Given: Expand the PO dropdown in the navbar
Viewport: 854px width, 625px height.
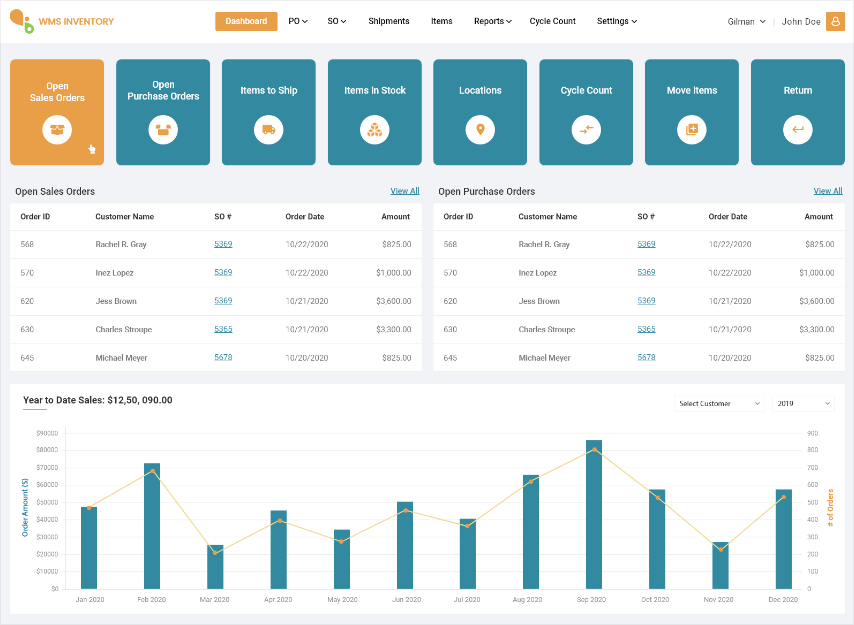Looking at the screenshot, I should [297, 20].
